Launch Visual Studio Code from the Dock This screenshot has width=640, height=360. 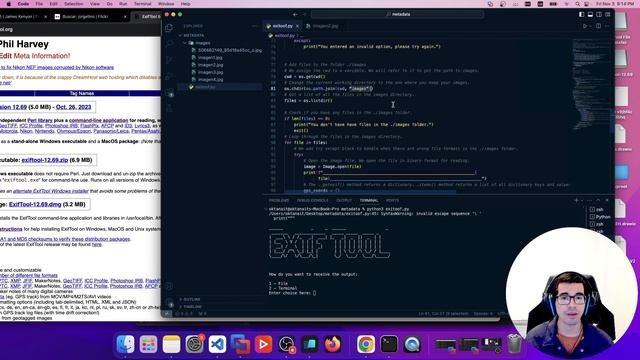tap(218, 344)
